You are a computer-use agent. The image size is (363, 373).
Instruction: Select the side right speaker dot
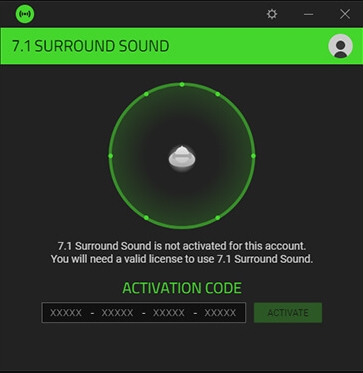(253, 156)
